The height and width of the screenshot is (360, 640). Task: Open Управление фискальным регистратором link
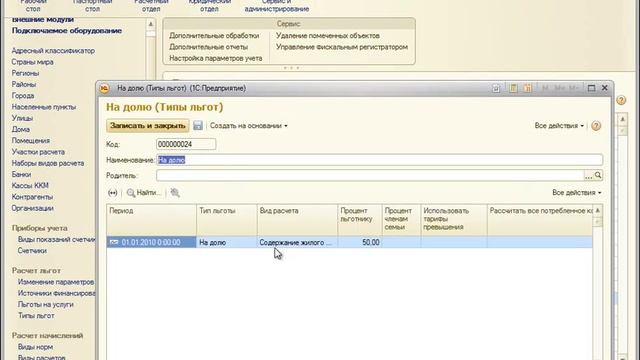342,47
